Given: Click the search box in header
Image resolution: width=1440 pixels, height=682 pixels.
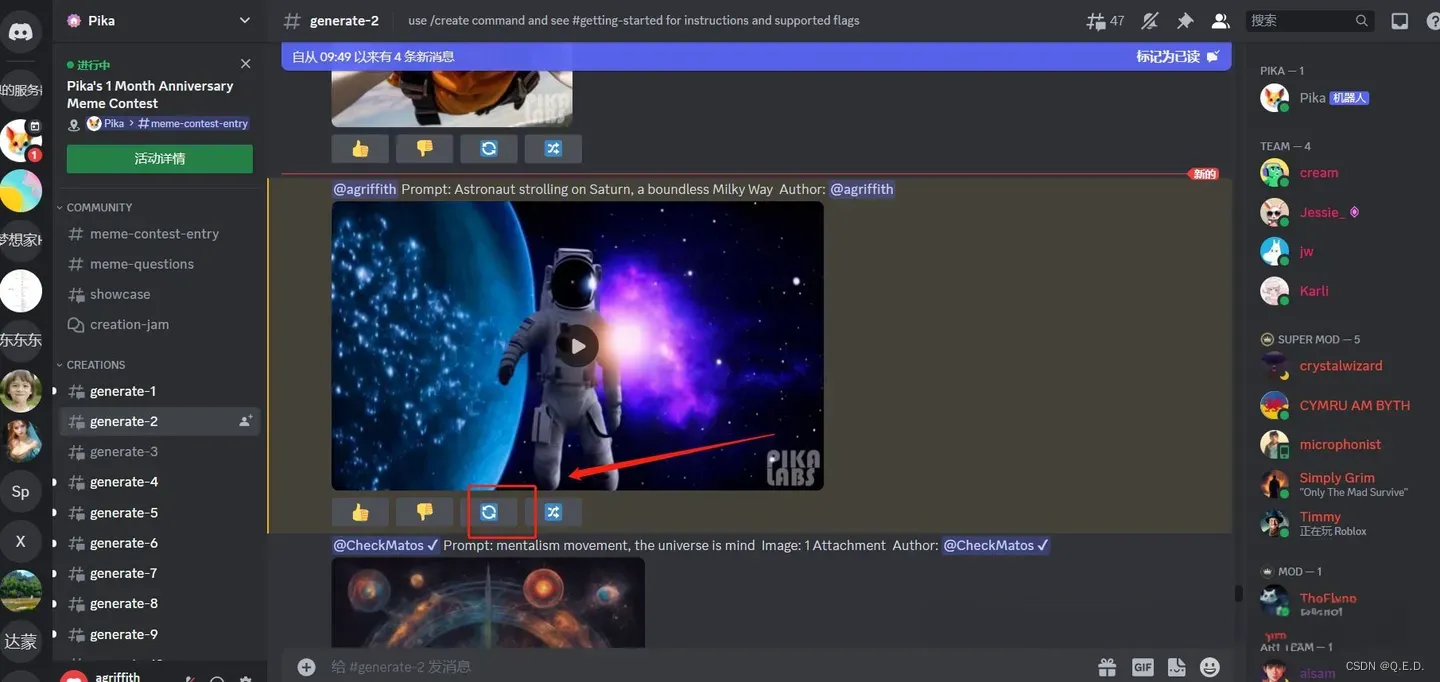Looking at the screenshot, I should 1310,20.
